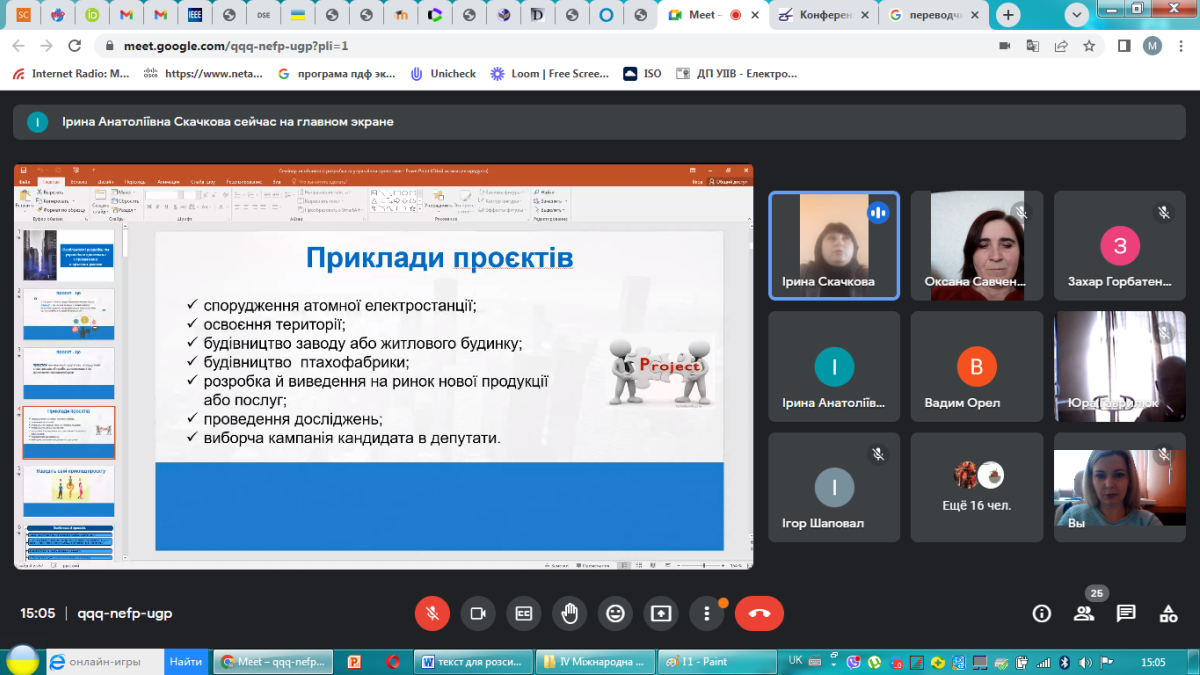Image resolution: width=1200 pixels, height=675 pixels.
Task: Open the chat with everyone panel
Action: click(x=1126, y=613)
